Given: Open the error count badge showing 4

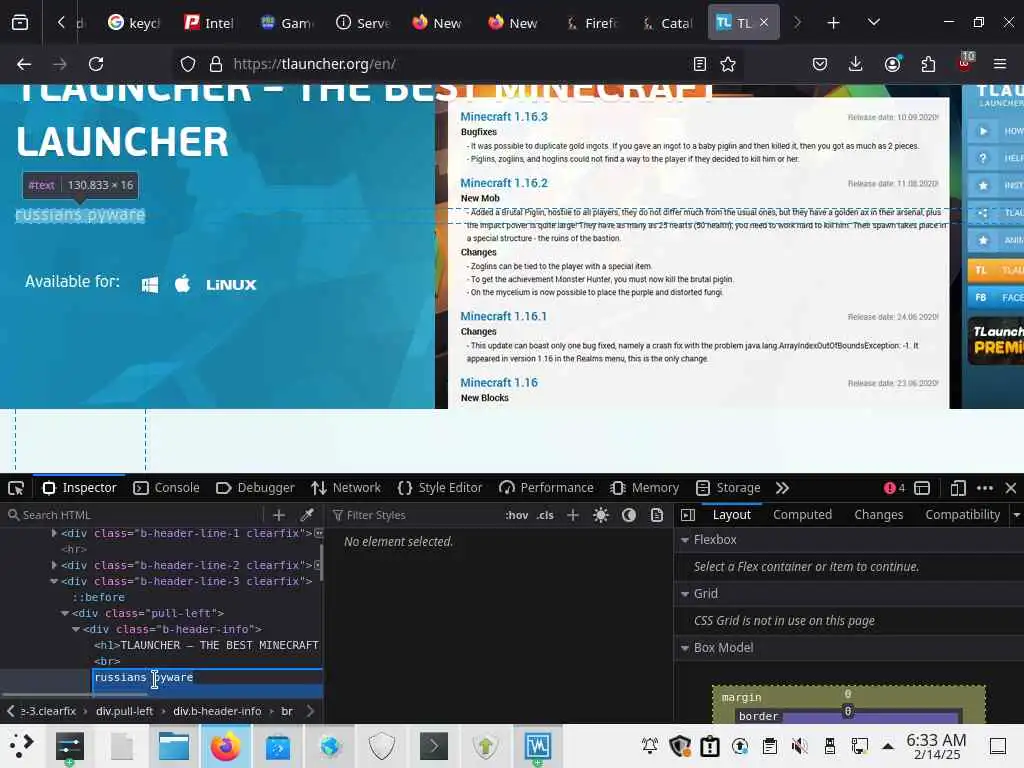Looking at the screenshot, I should coord(894,488).
